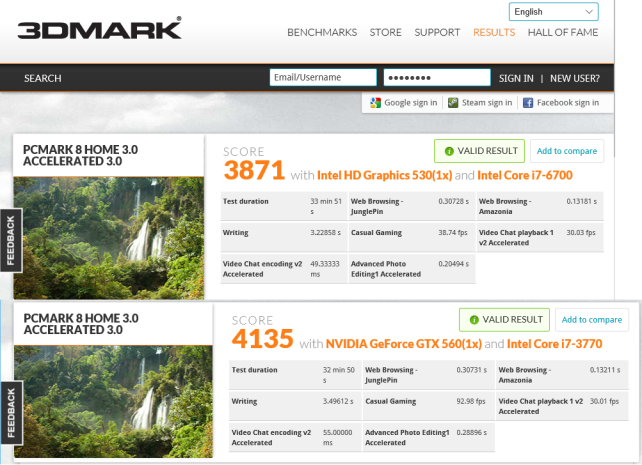This screenshot has height=465, width=642.
Task: Click the SEARCH link
Action: [x=43, y=78]
